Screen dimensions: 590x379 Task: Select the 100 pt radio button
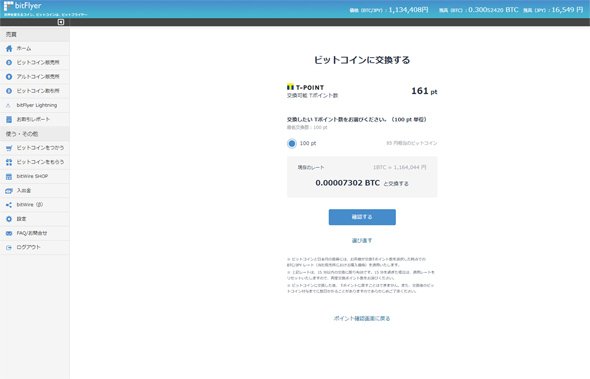click(292, 143)
